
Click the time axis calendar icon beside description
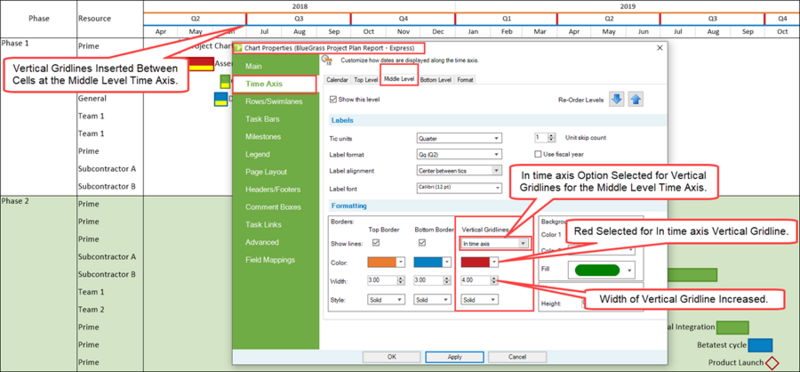tap(328, 60)
